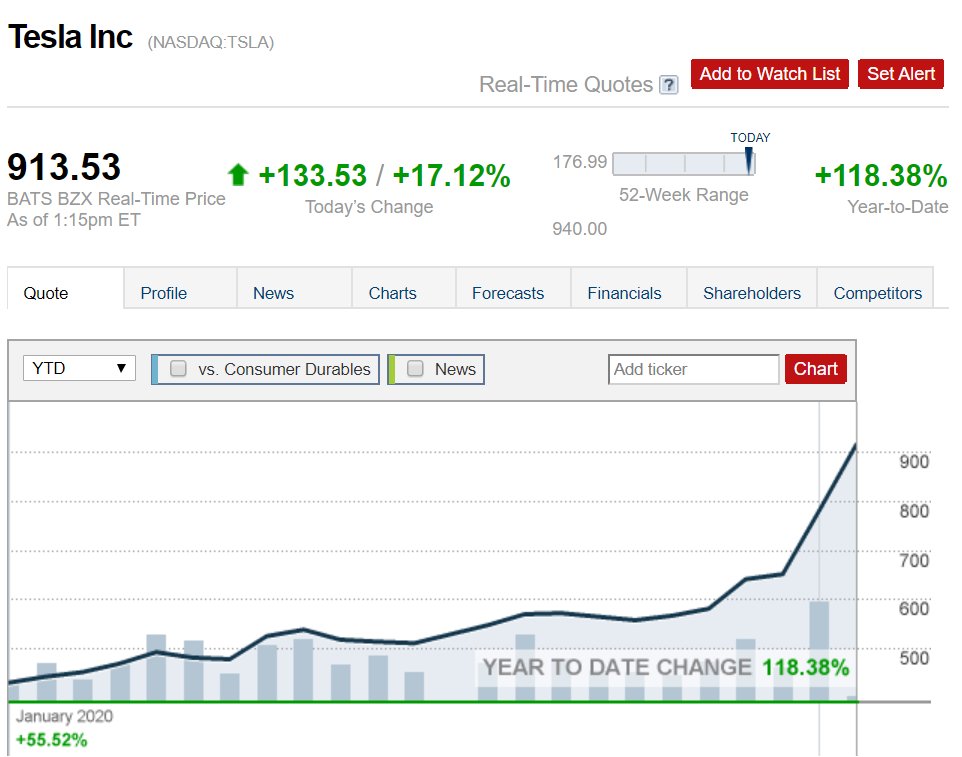Toggle the News overlay checkbox
The height and width of the screenshot is (757, 962).
tap(415, 368)
